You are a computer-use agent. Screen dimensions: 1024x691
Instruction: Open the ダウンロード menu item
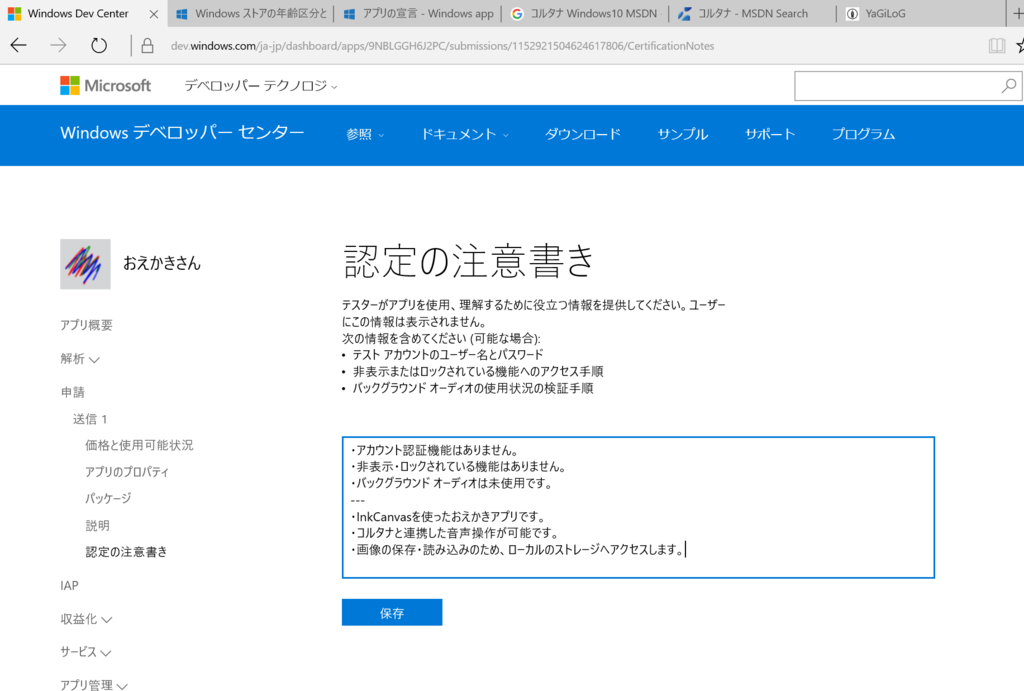pyautogui.click(x=583, y=135)
